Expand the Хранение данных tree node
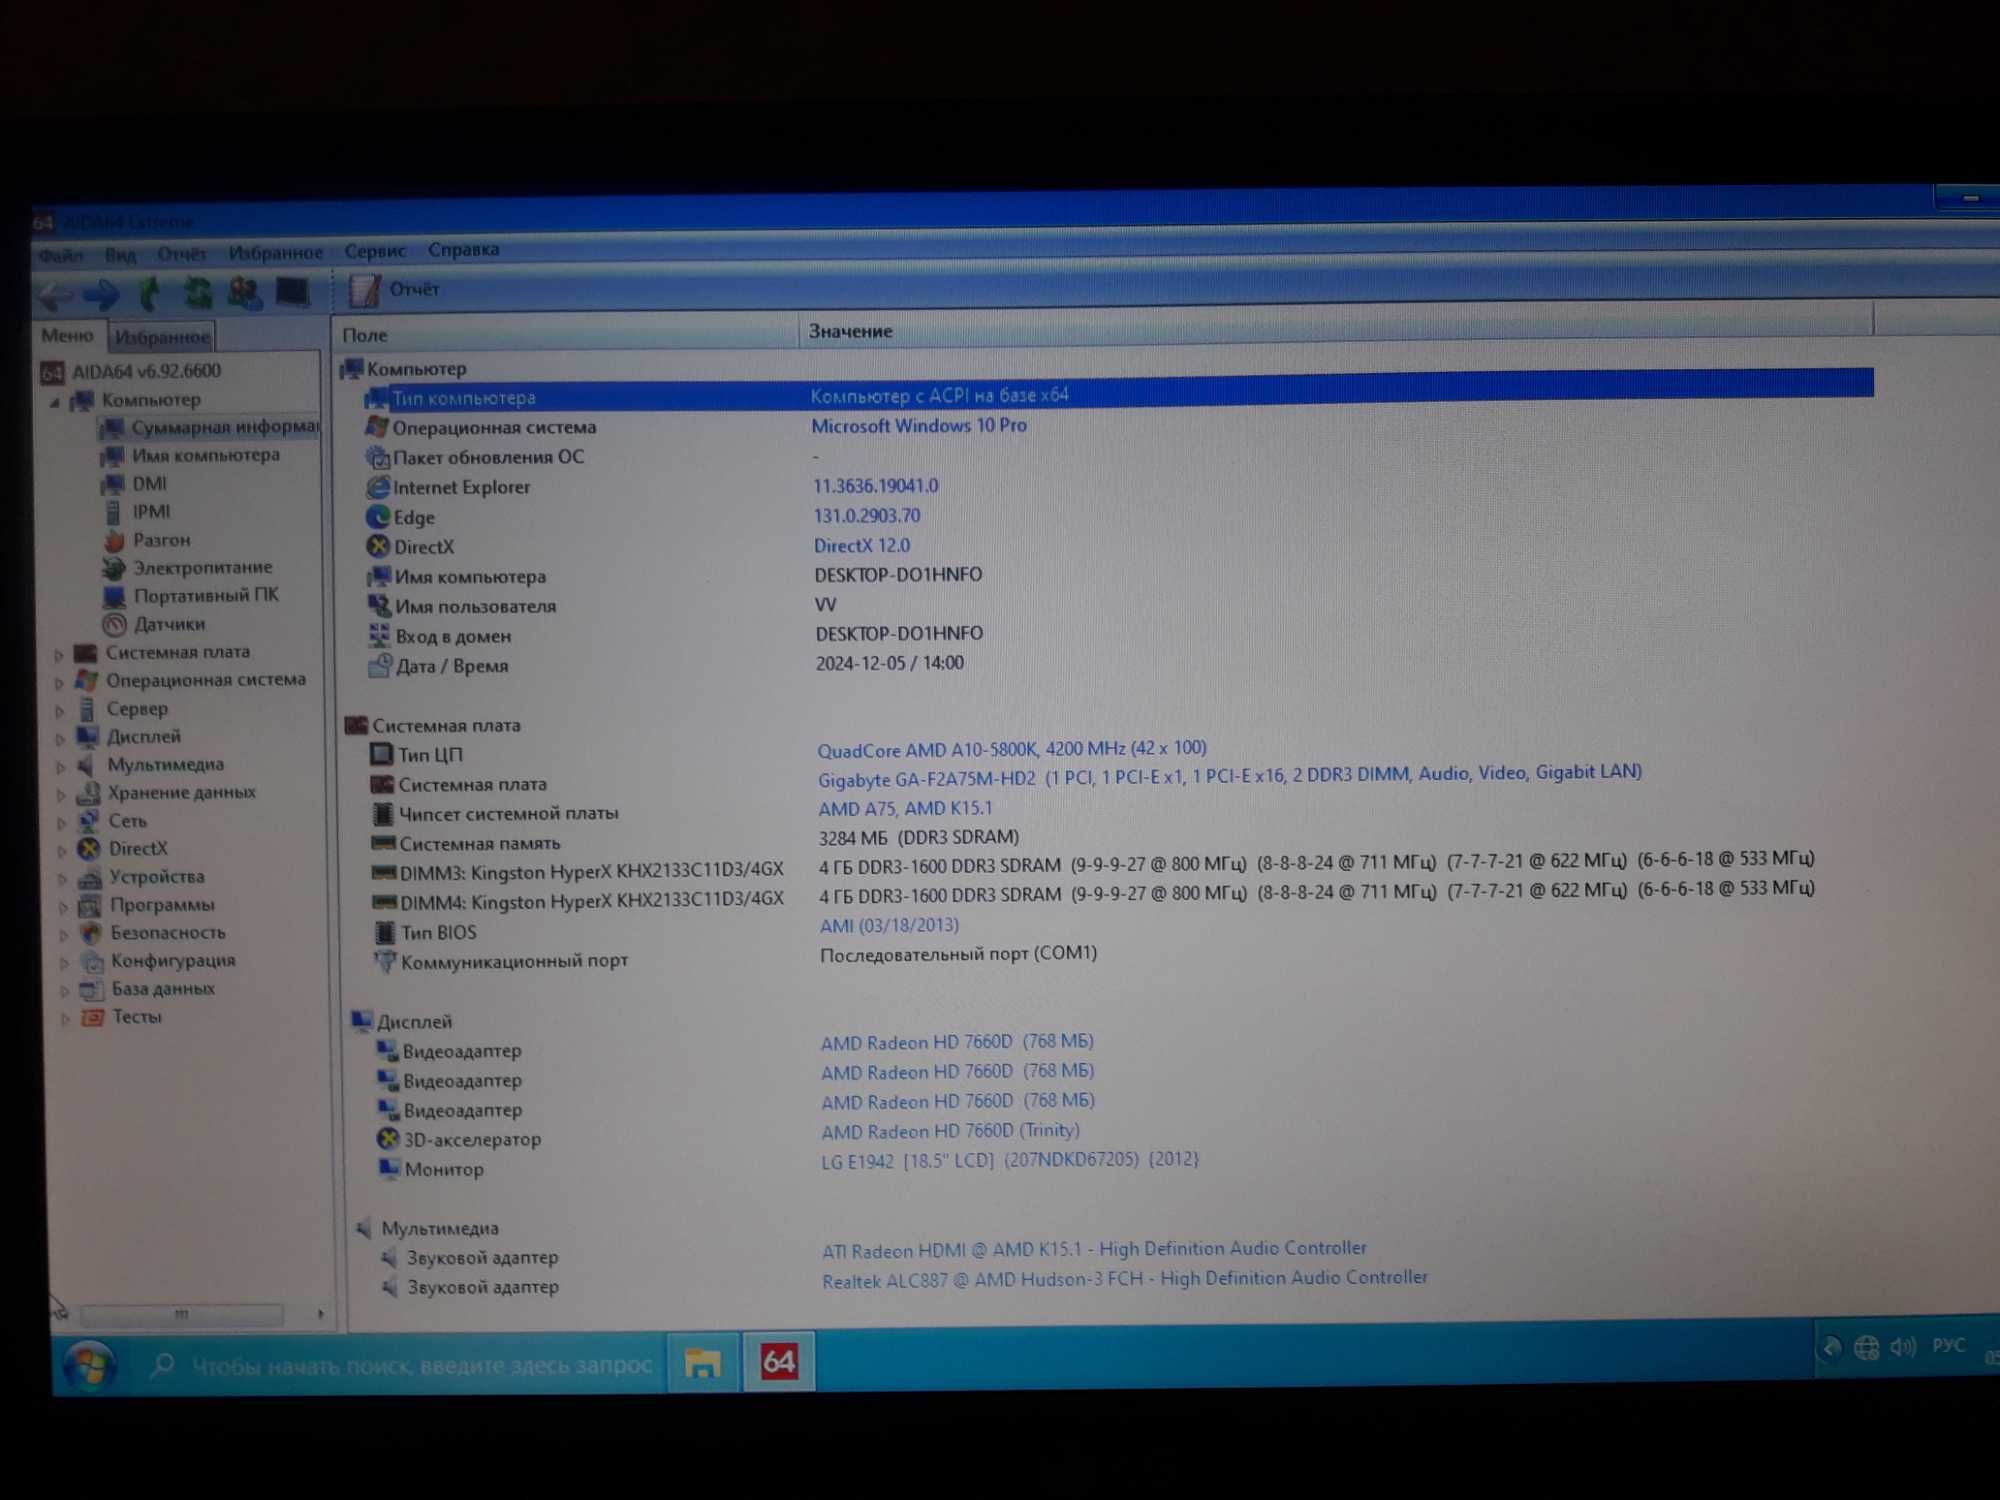The height and width of the screenshot is (1500, 2000). (62, 795)
